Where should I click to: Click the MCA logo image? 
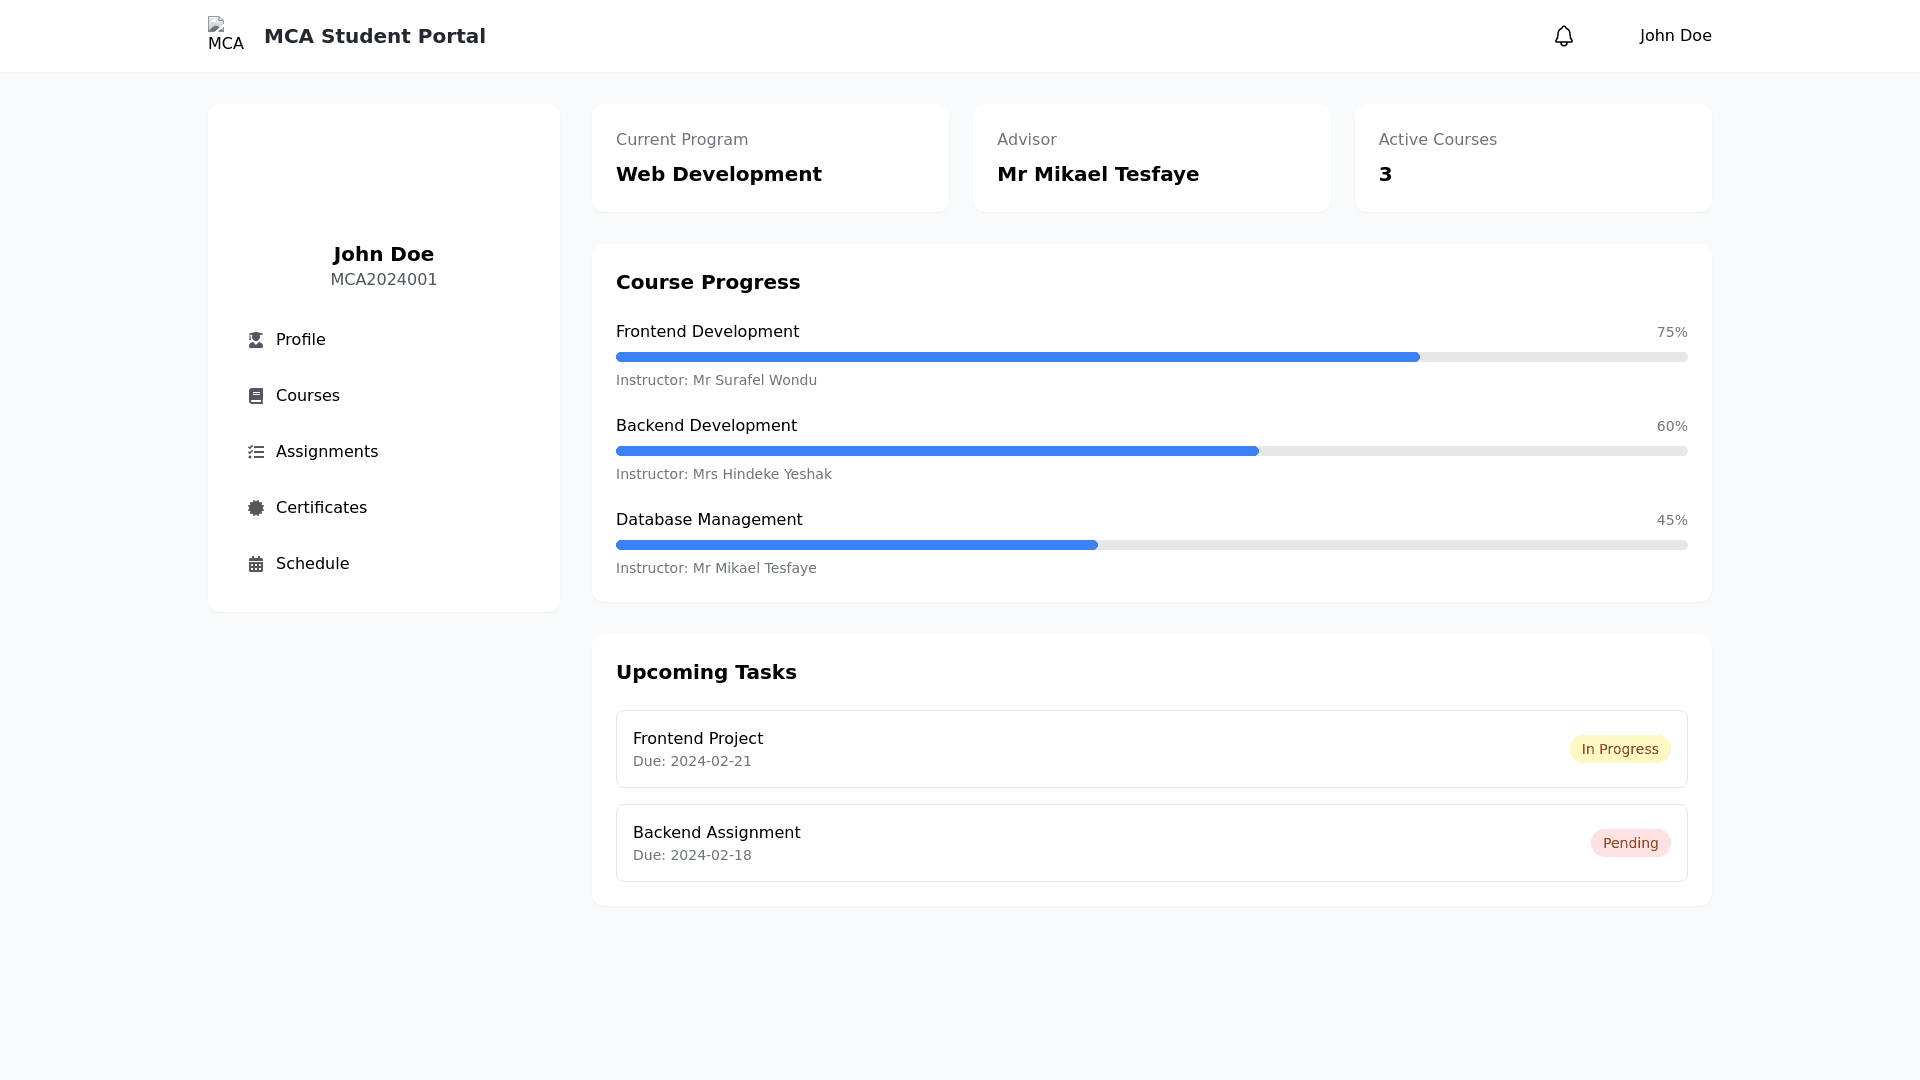[225, 35]
